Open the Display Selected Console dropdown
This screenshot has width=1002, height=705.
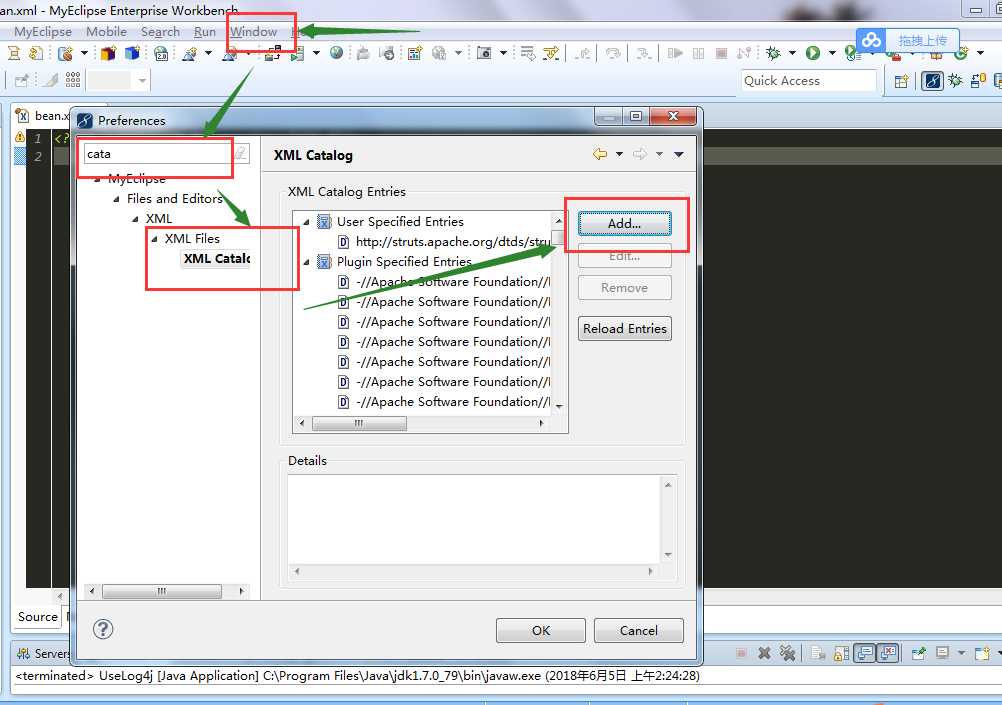[x=960, y=653]
